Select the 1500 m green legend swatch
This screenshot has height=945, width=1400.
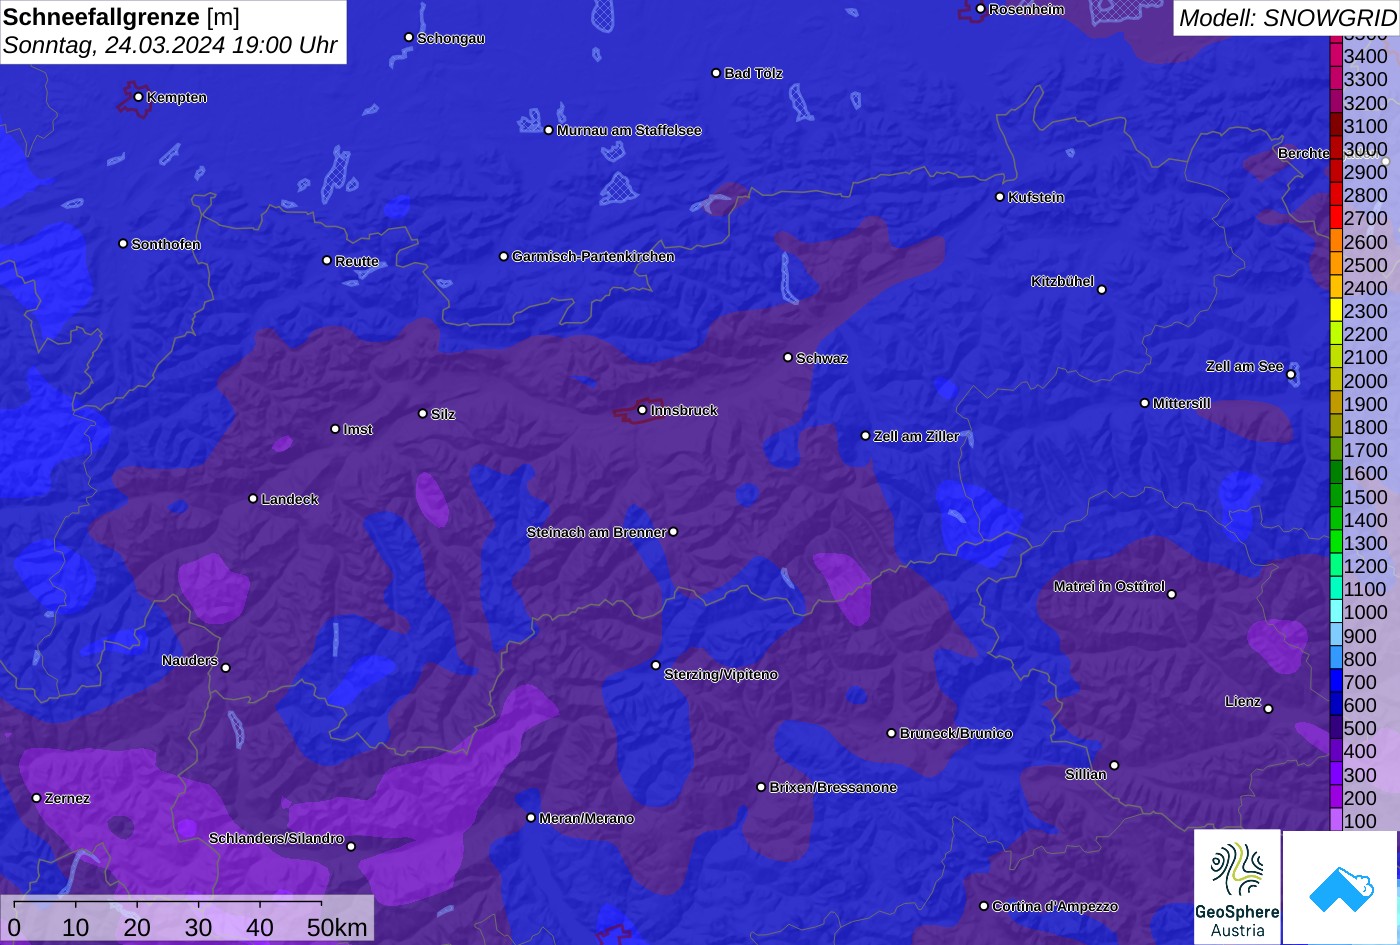coord(1335,496)
